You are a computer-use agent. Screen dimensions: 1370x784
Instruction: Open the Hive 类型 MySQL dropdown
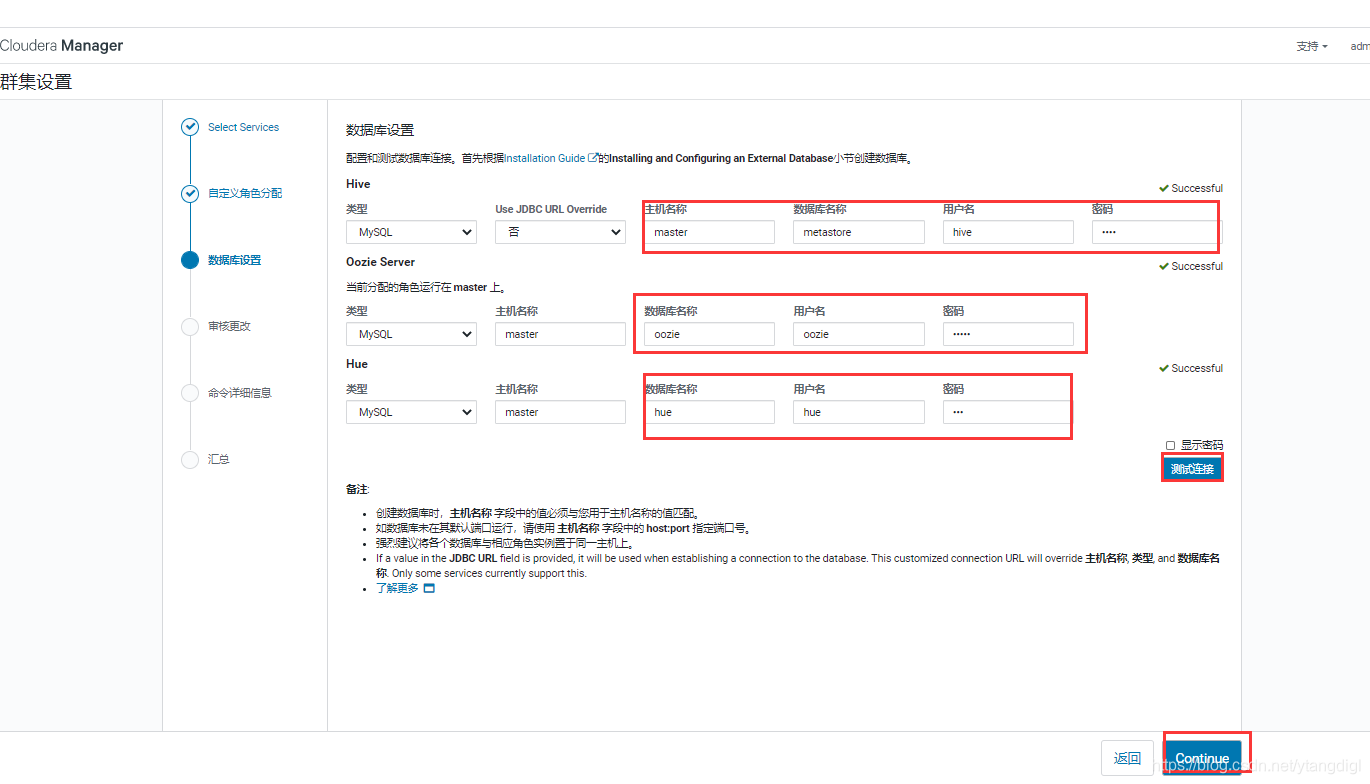(x=411, y=232)
